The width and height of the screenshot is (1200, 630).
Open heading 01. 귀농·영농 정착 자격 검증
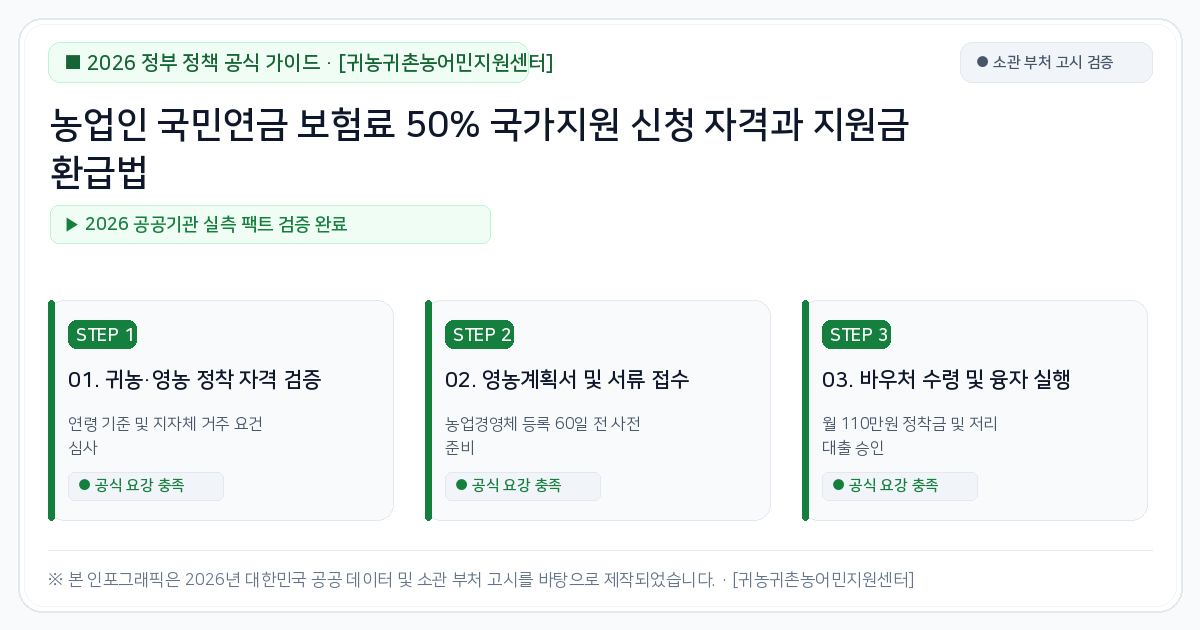tap(194, 380)
